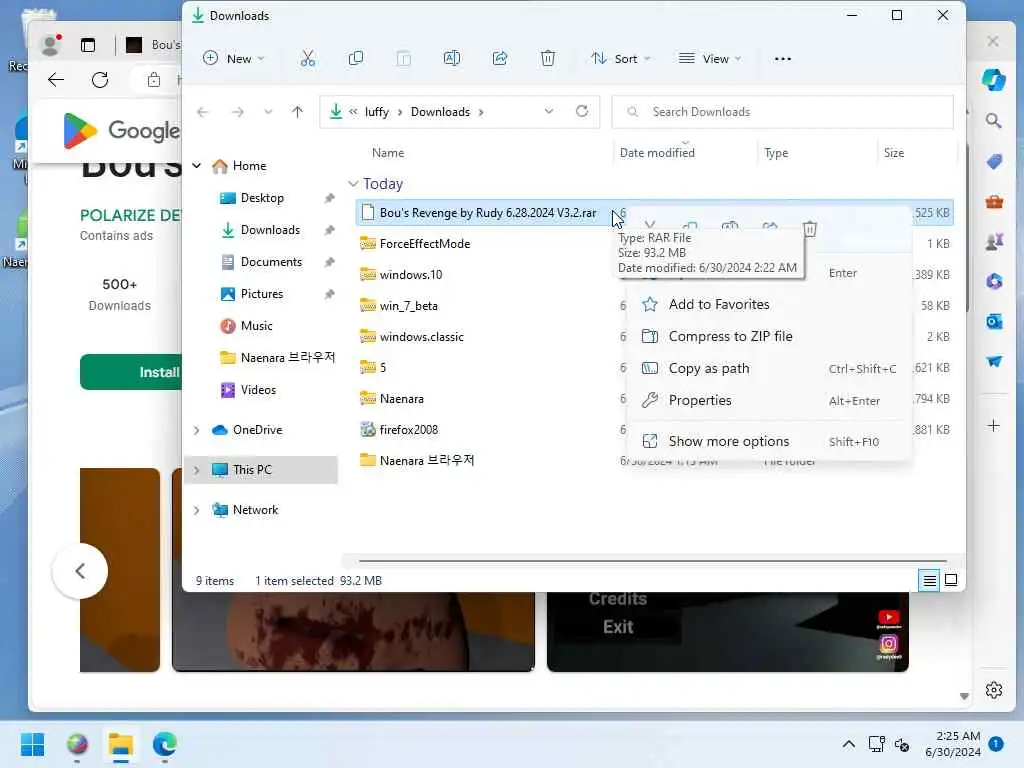Screen dimensions: 1024x768
Task: Click the Search Downloads field
Action: (782, 112)
